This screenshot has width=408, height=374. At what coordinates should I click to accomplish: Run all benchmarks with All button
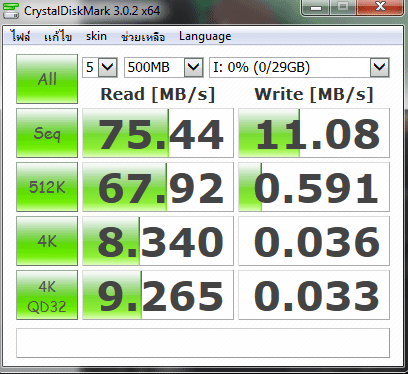pos(47,79)
